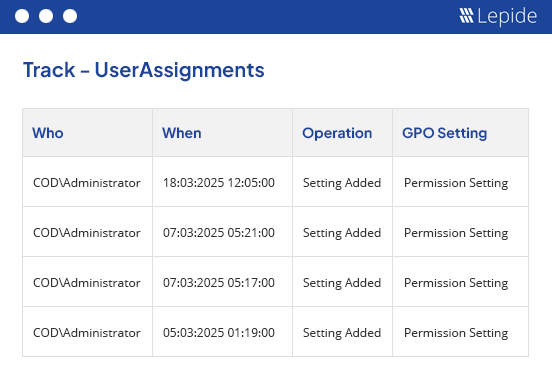
Task: Click Permission Setting in the 05:21:00 row
Action: click(x=456, y=233)
